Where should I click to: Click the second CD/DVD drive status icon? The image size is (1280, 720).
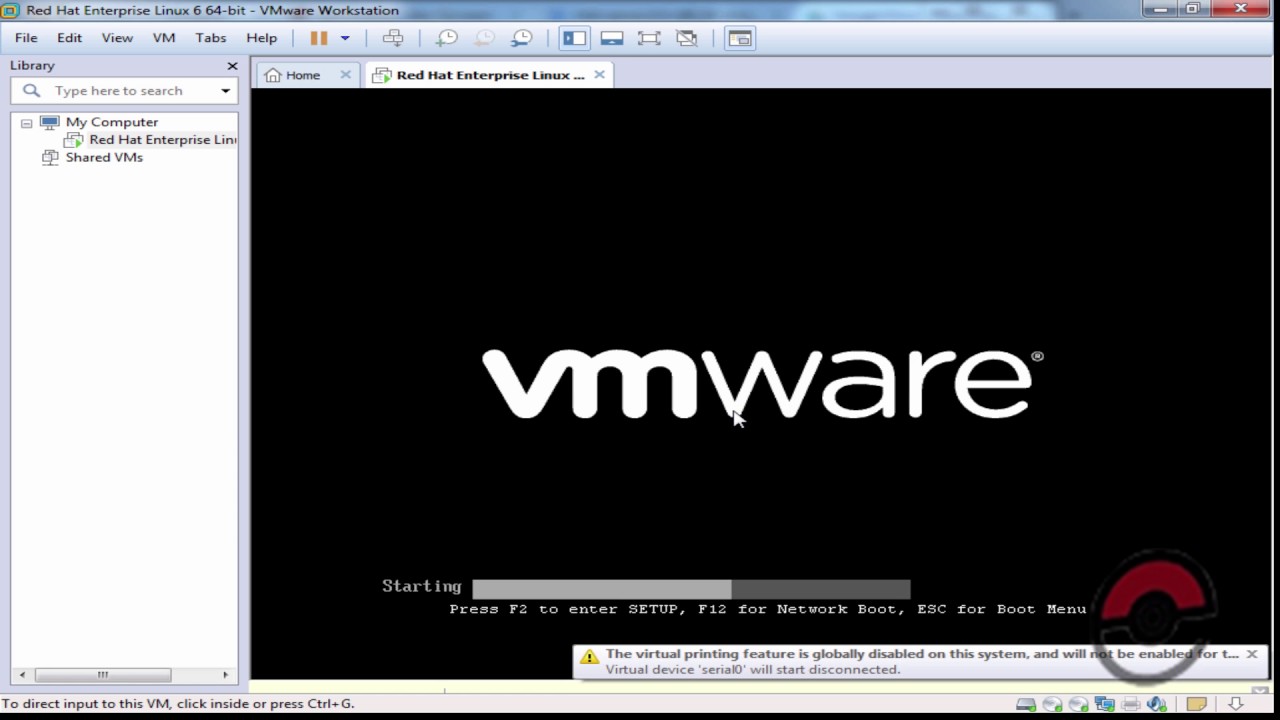point(1078,704)
